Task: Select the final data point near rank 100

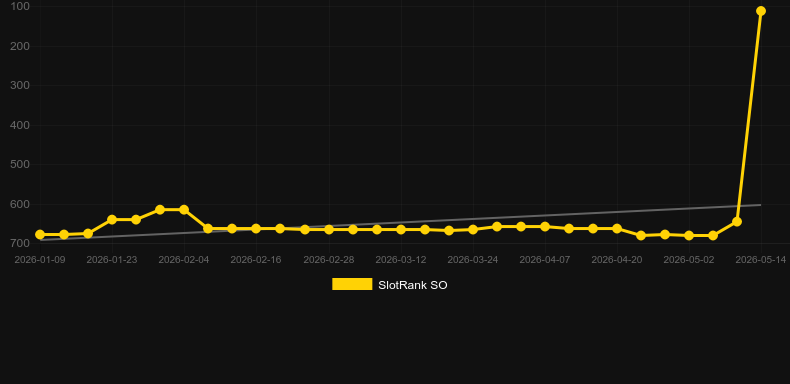Action: (x=761, y=11)
